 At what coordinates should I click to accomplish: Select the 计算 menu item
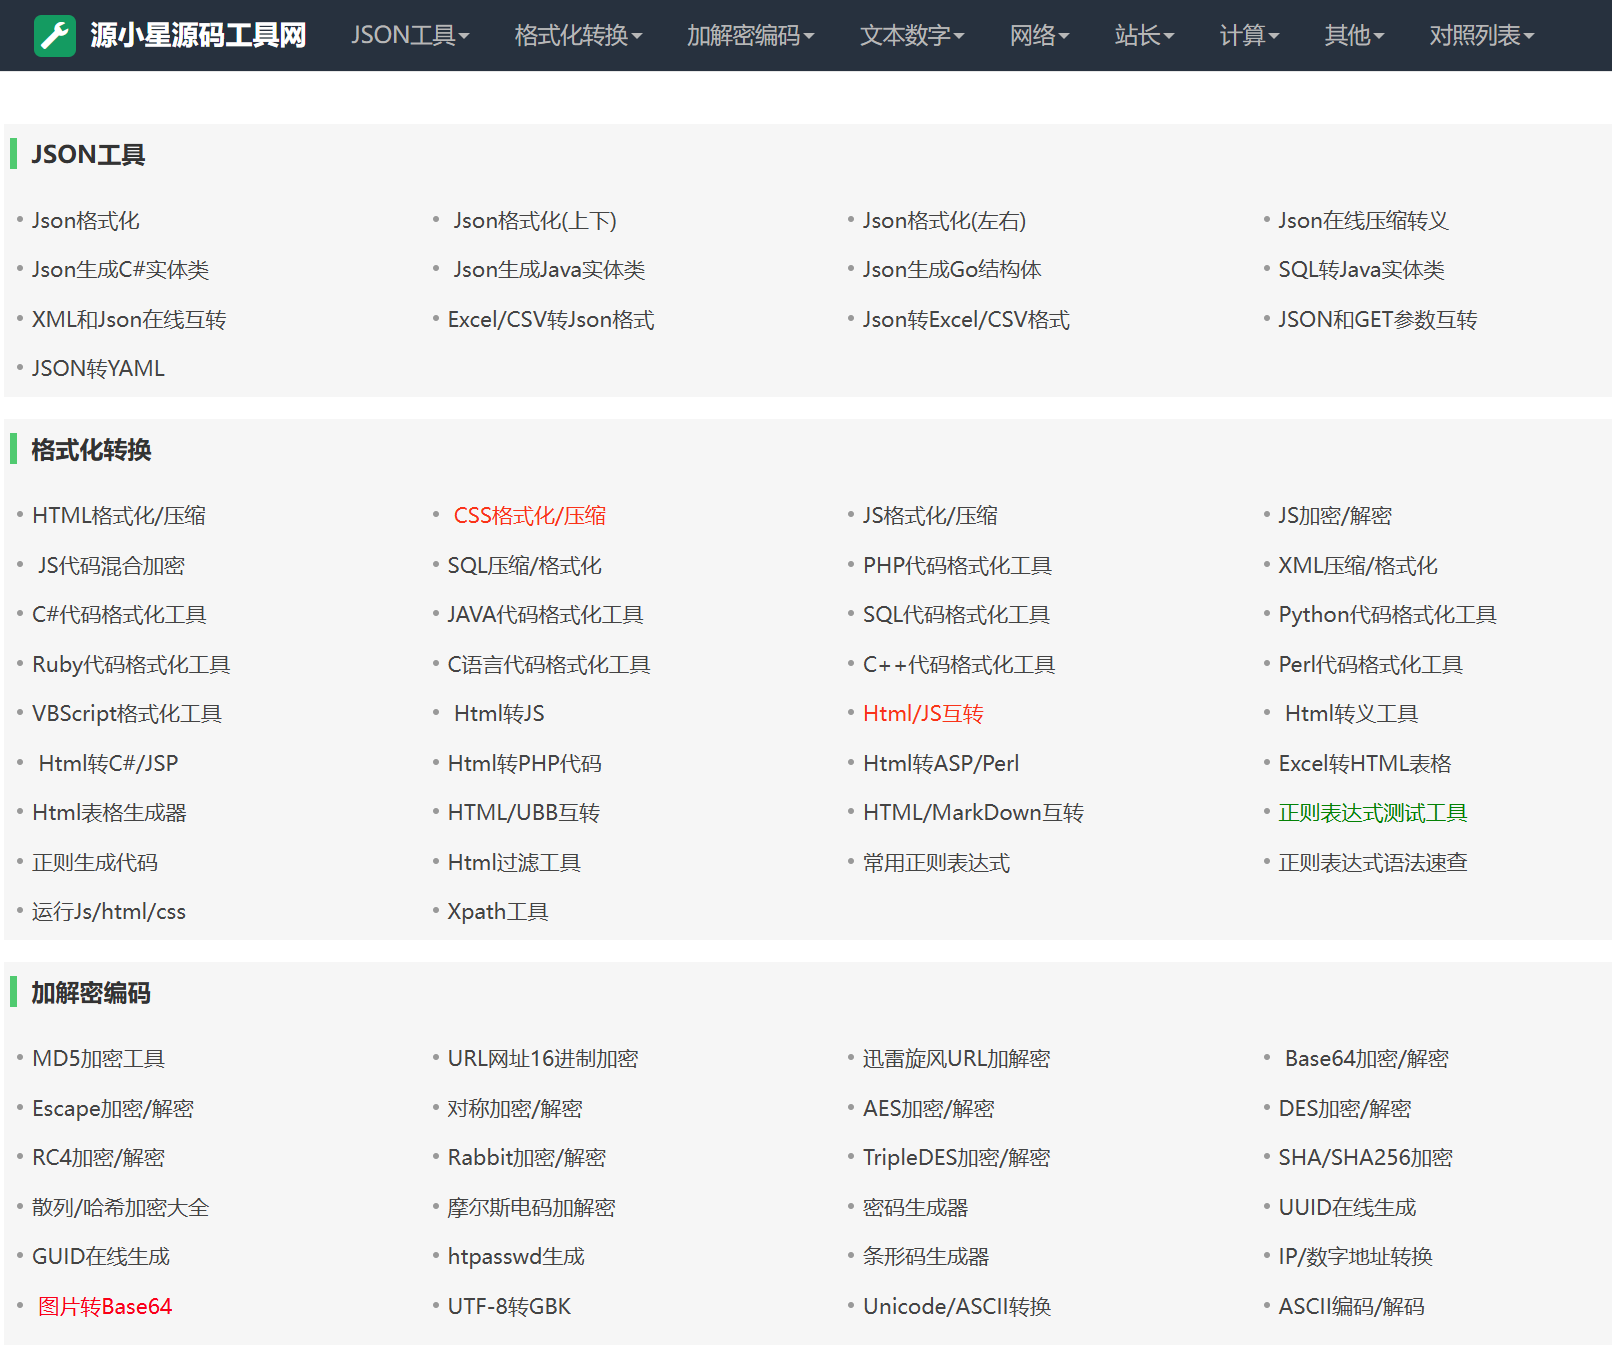tap(1248, 35)
